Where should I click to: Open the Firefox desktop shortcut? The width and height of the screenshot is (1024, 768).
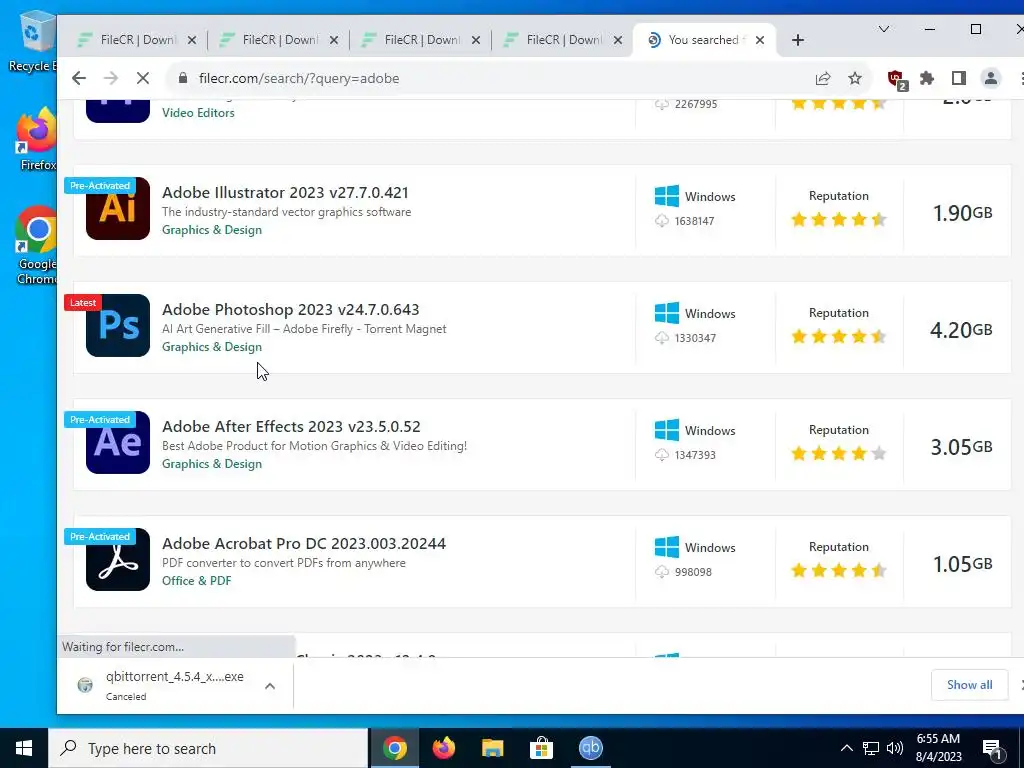coord(37,139)
